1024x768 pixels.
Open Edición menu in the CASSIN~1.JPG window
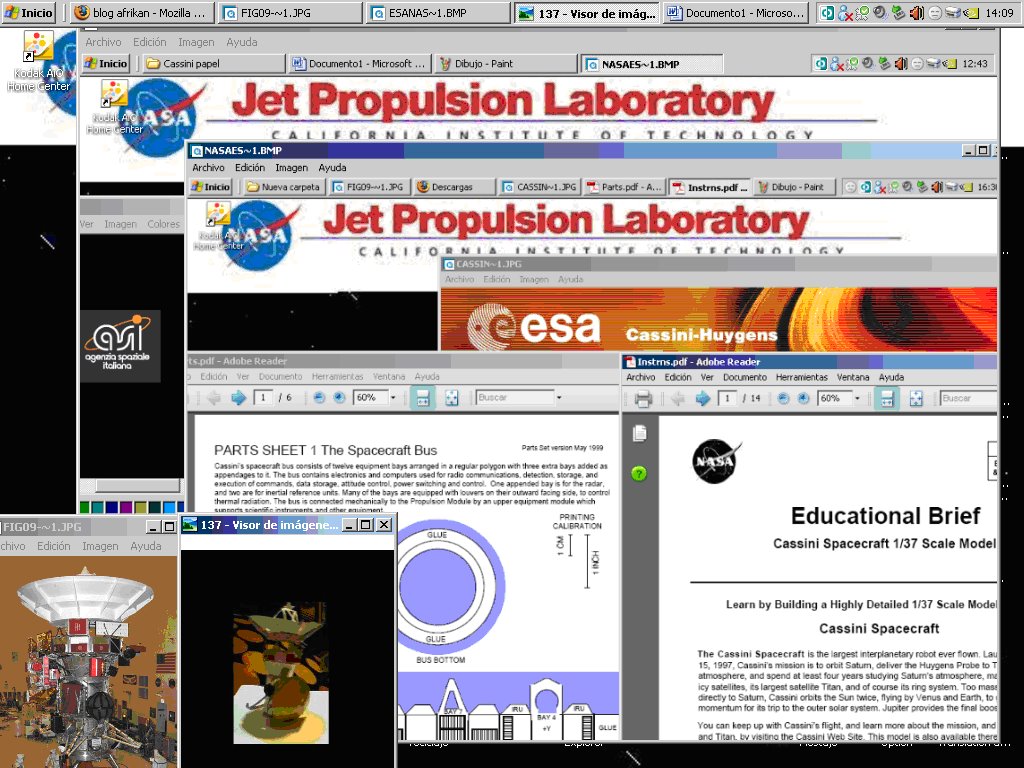point(496,280)
